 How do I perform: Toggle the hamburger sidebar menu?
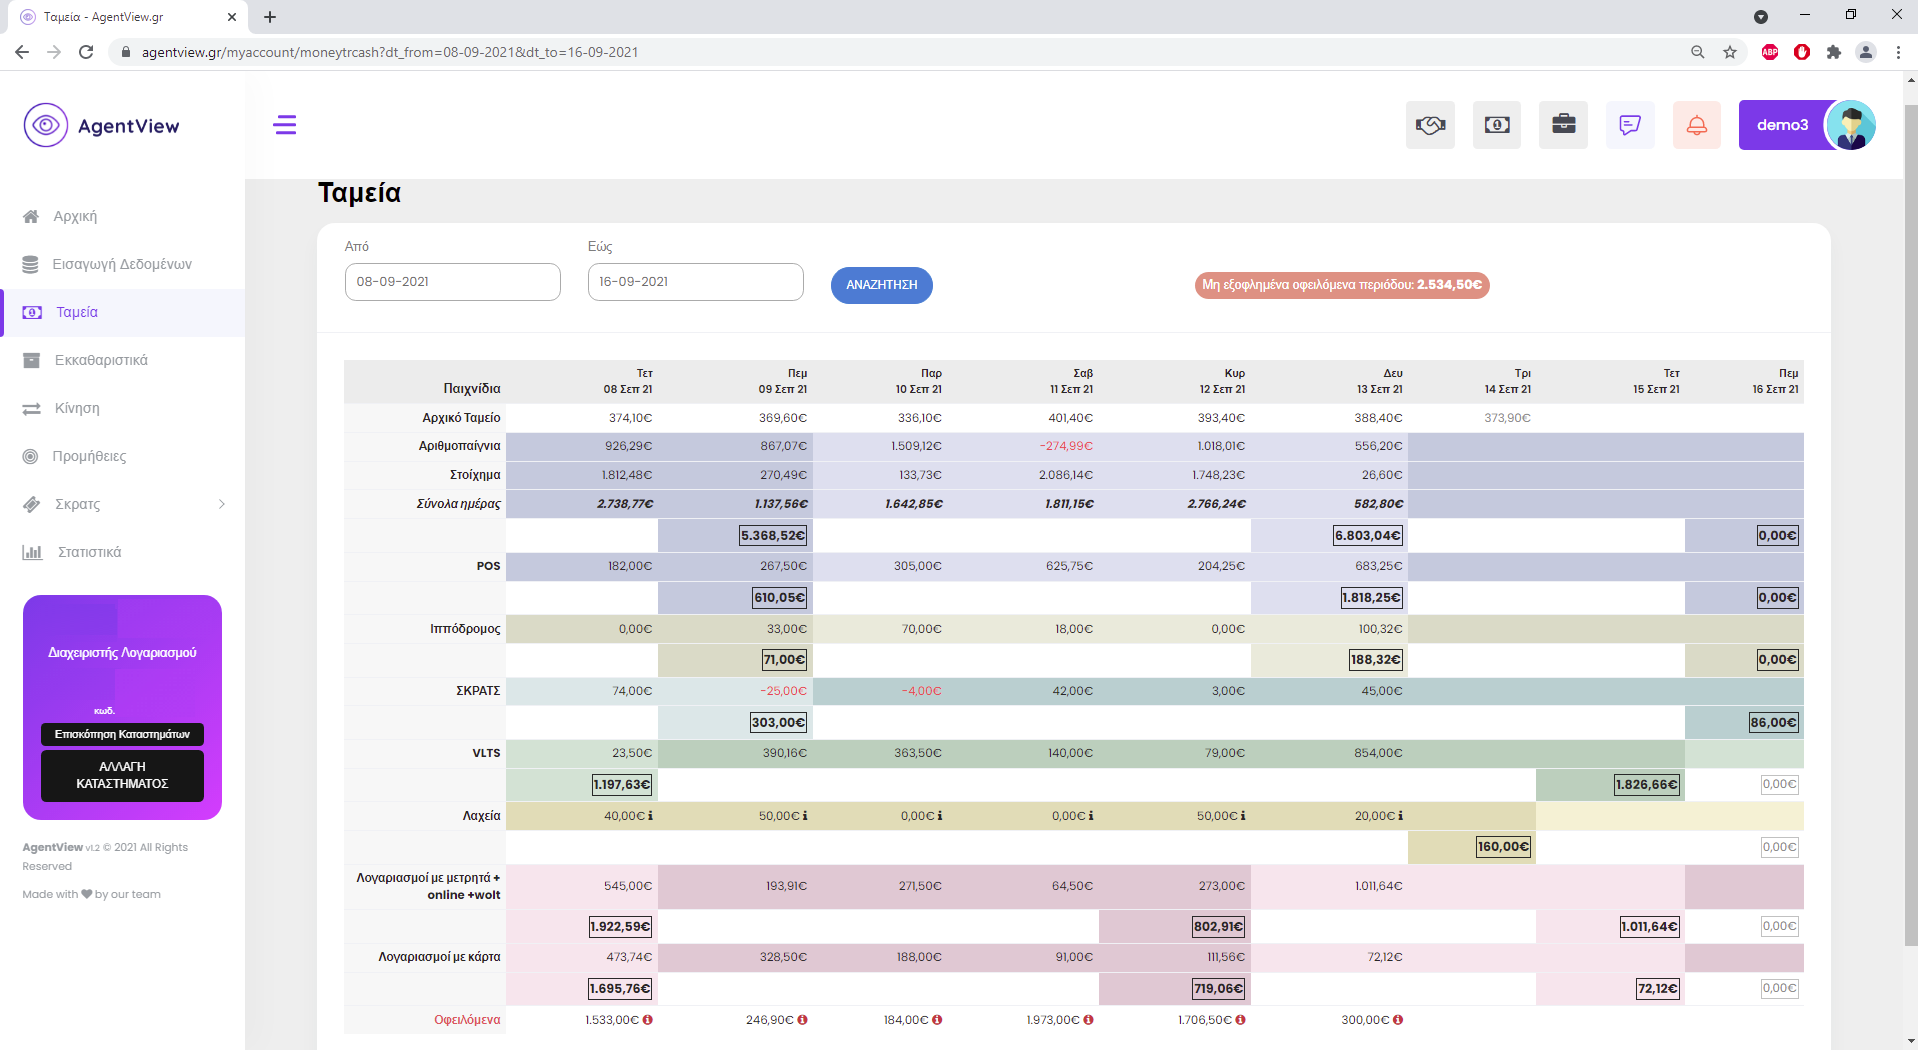click(285, 125)
